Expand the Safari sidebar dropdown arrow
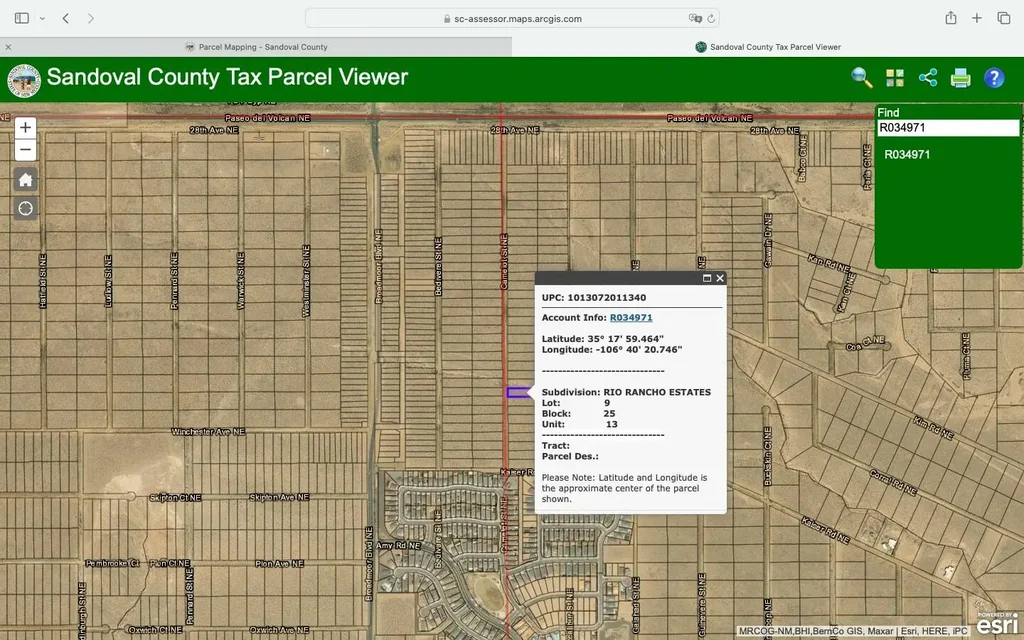1024x640 pixels. tap(42, 18)
